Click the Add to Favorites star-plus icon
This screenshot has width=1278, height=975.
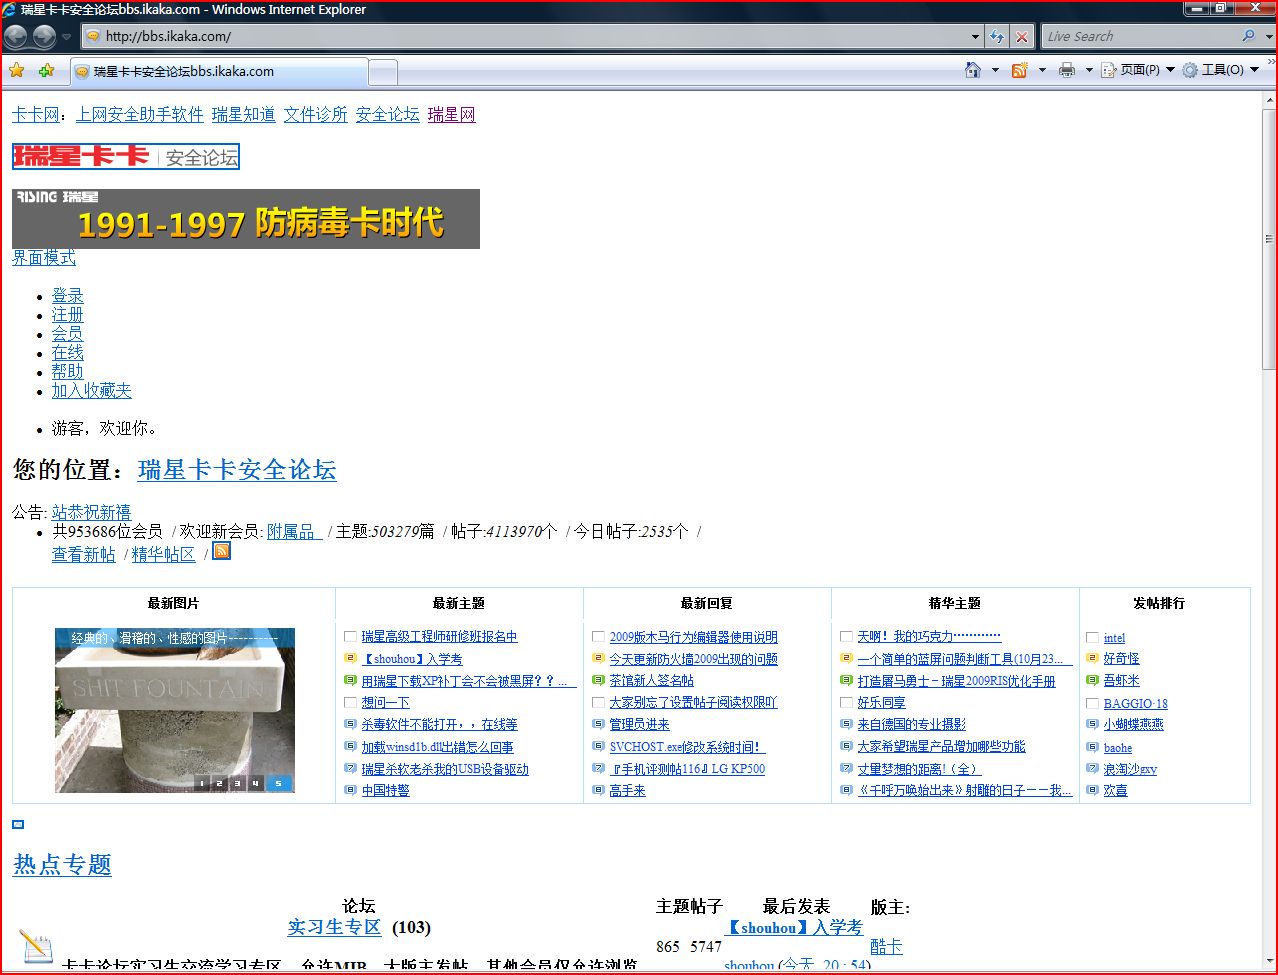(46, 70)
